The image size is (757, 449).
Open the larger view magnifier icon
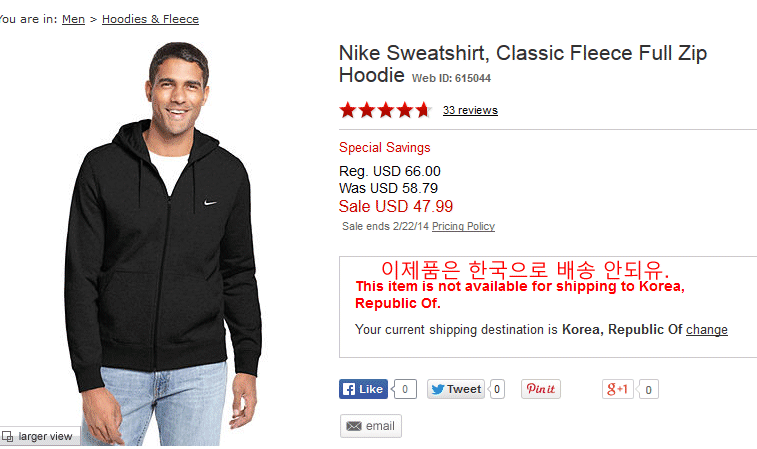pos(8,436)
